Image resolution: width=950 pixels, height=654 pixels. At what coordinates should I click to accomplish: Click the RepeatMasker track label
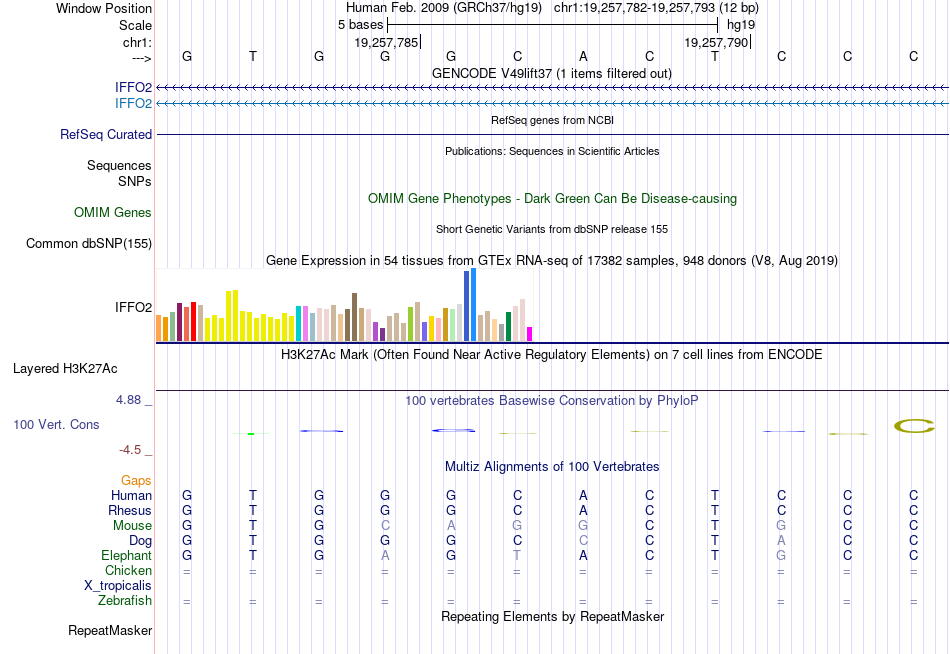coord(110,630)
